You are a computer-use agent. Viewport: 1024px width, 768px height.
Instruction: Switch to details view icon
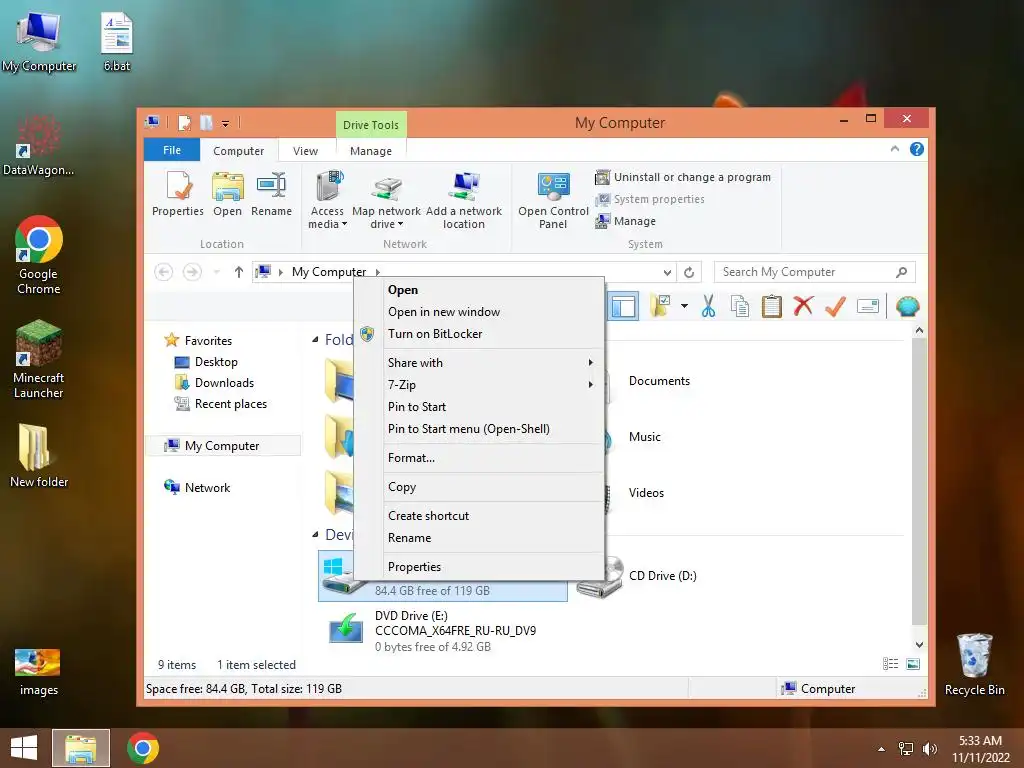tap(891, 664)
